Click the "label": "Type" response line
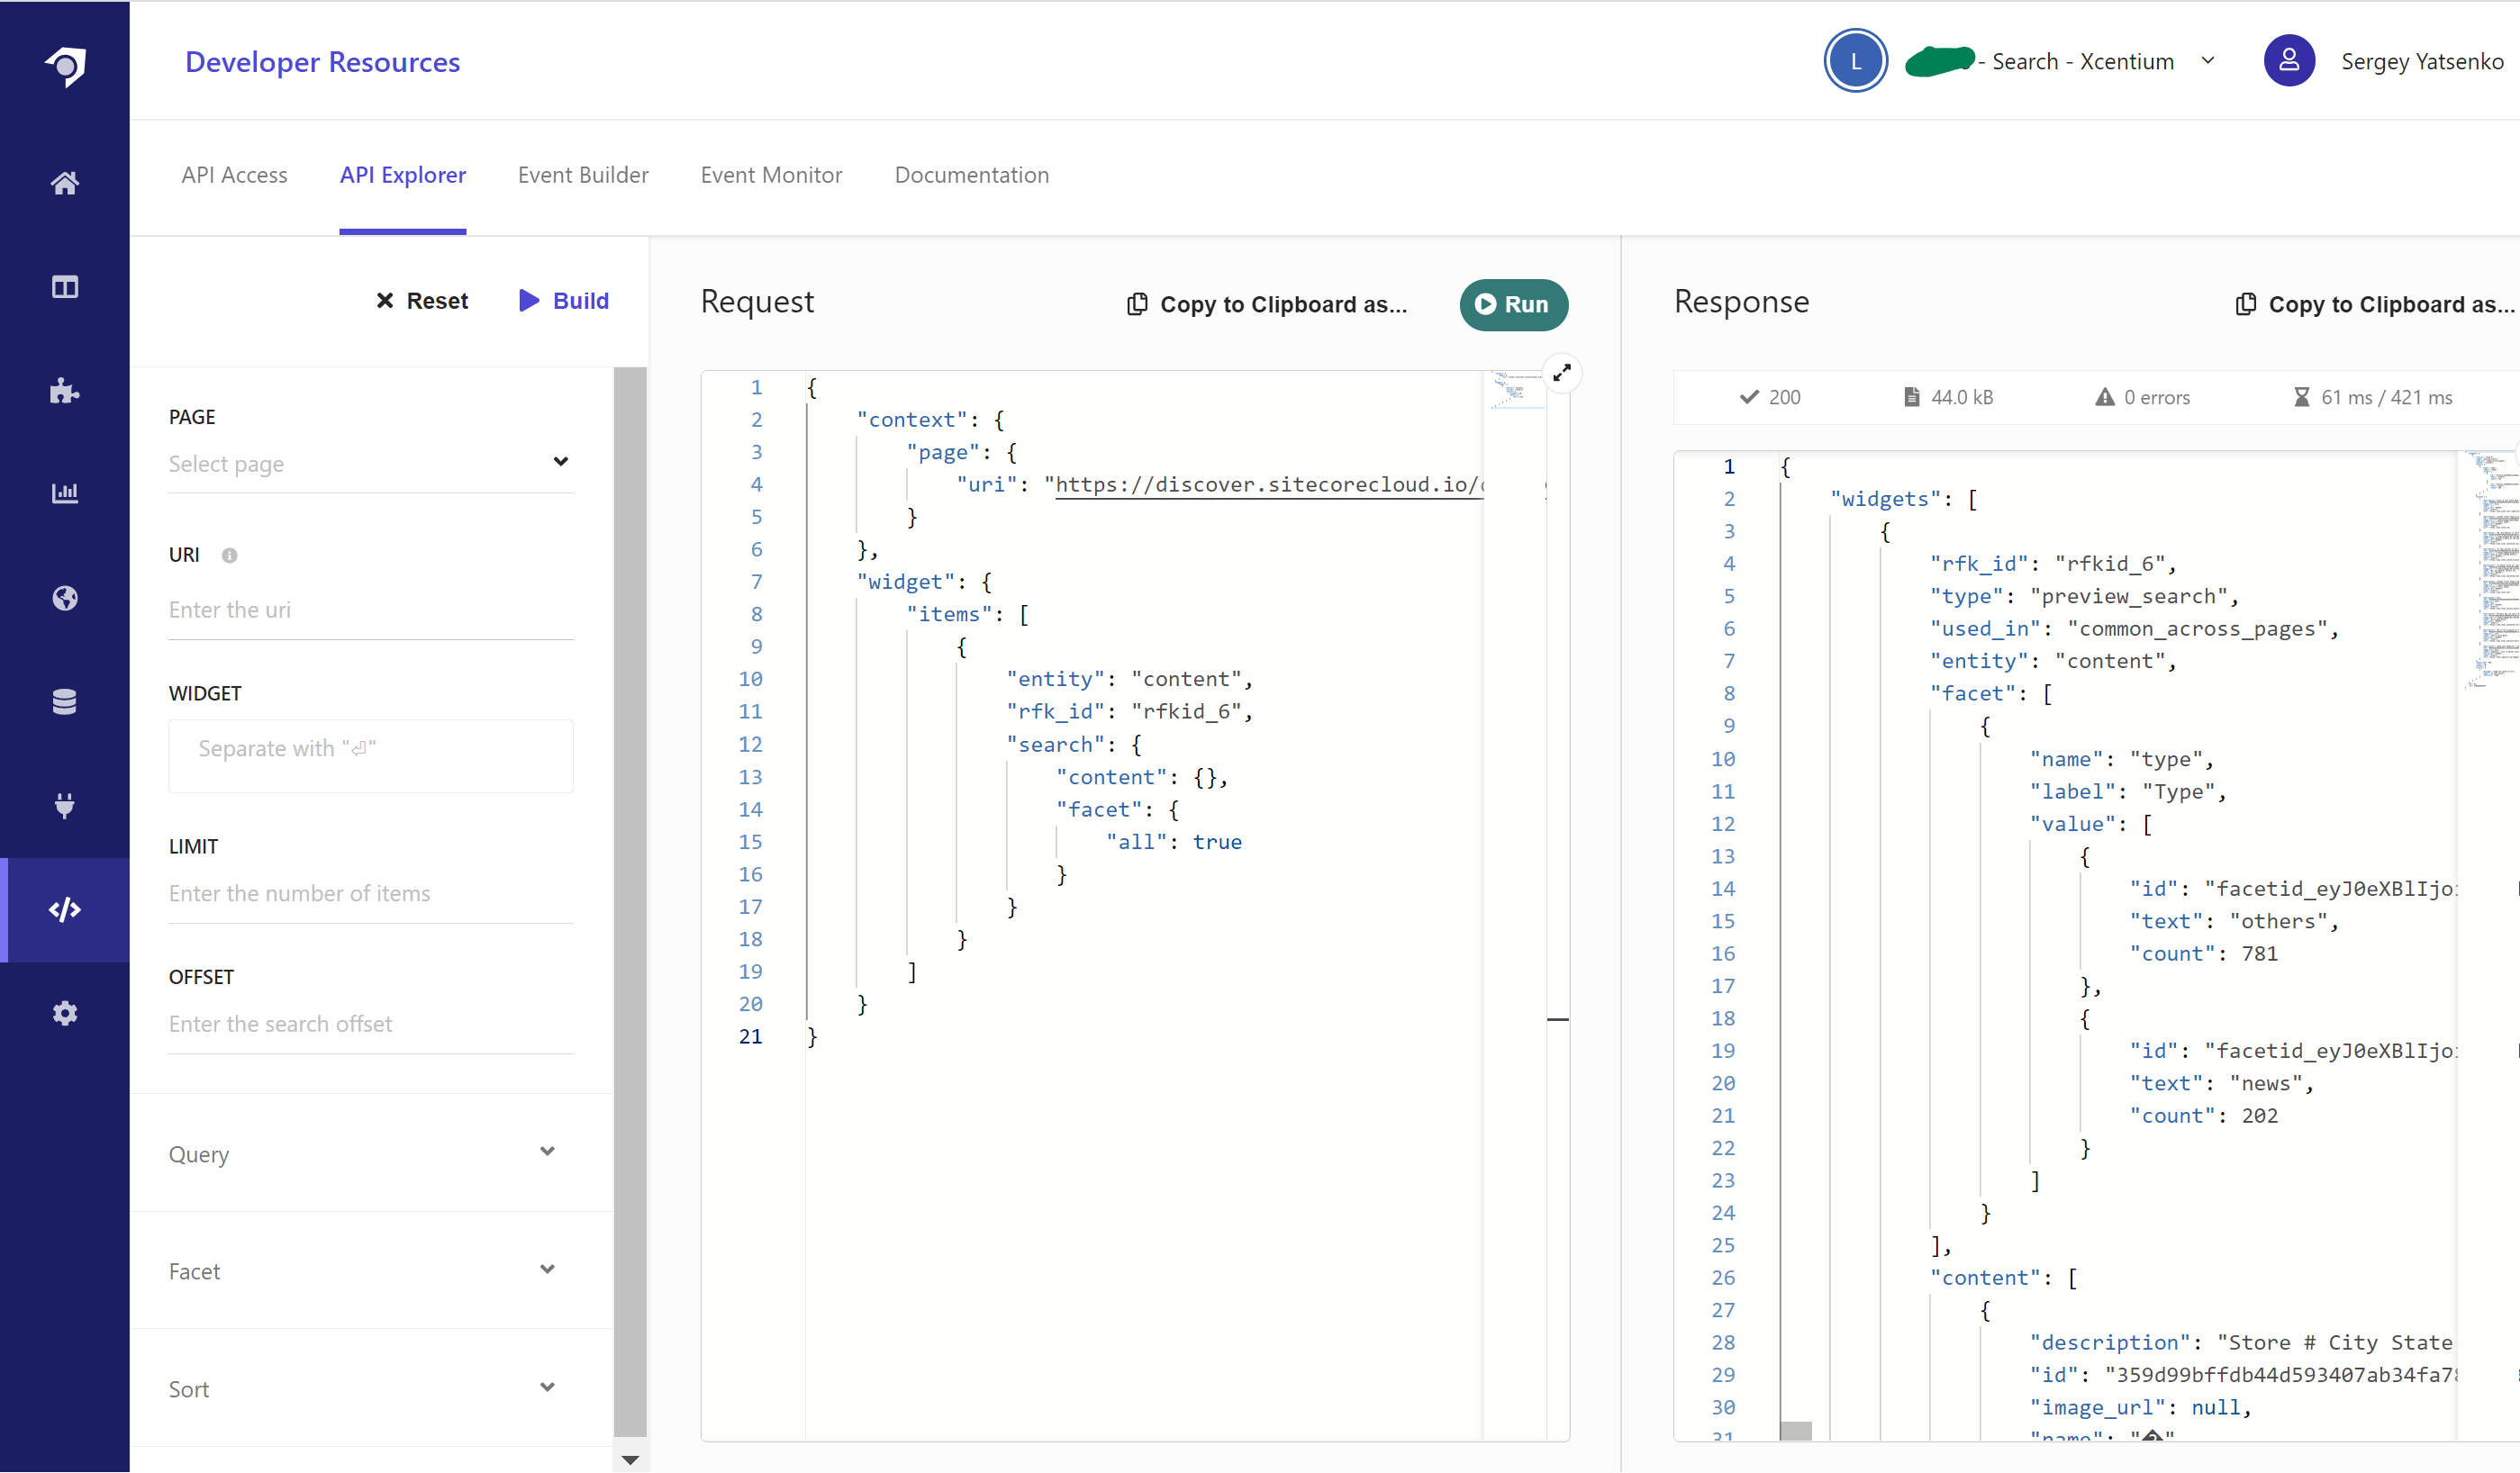Image resolution: width=2520 pixels, height=1473 pixels. 2127,791
